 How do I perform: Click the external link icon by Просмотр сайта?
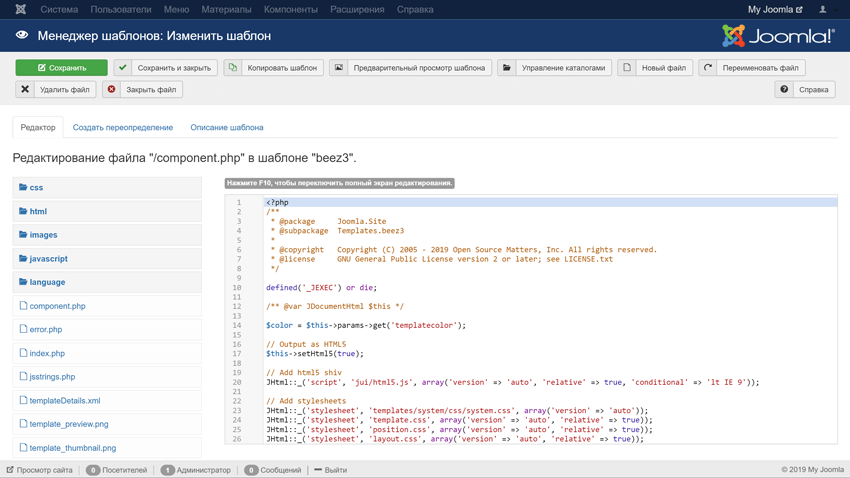point(10,470)
